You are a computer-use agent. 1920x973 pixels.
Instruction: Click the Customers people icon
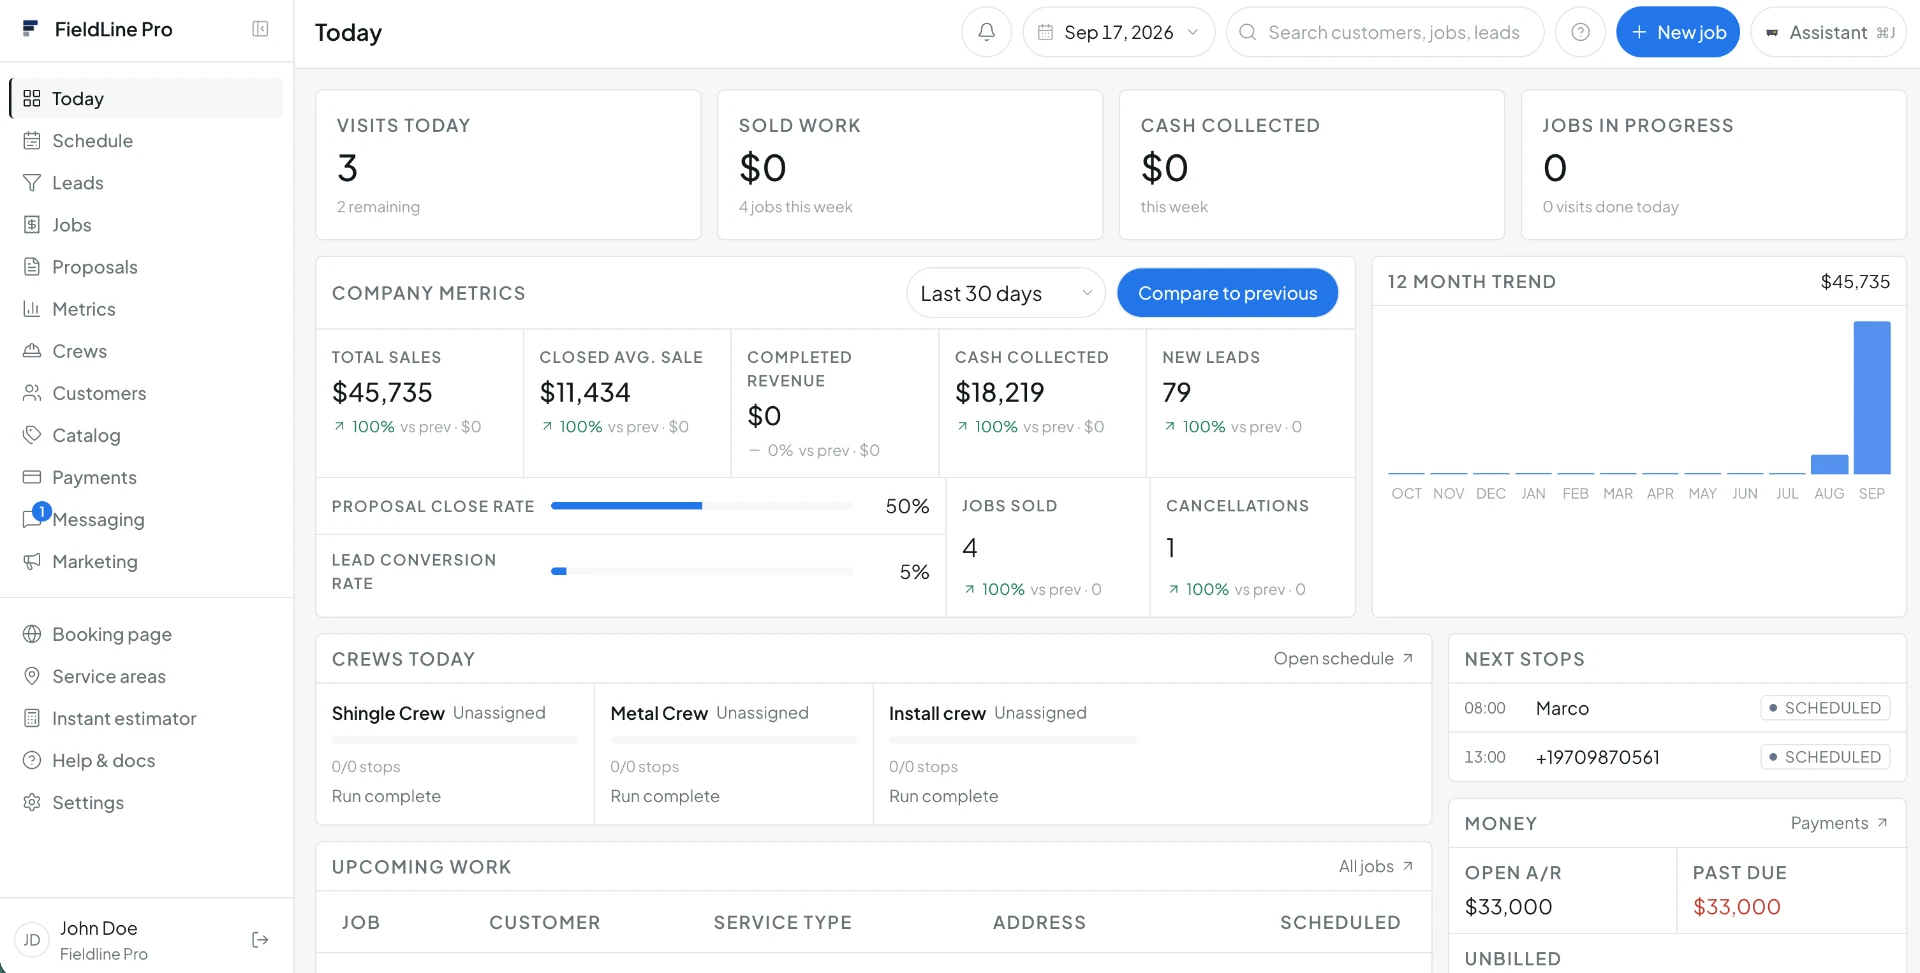[32, 392]
